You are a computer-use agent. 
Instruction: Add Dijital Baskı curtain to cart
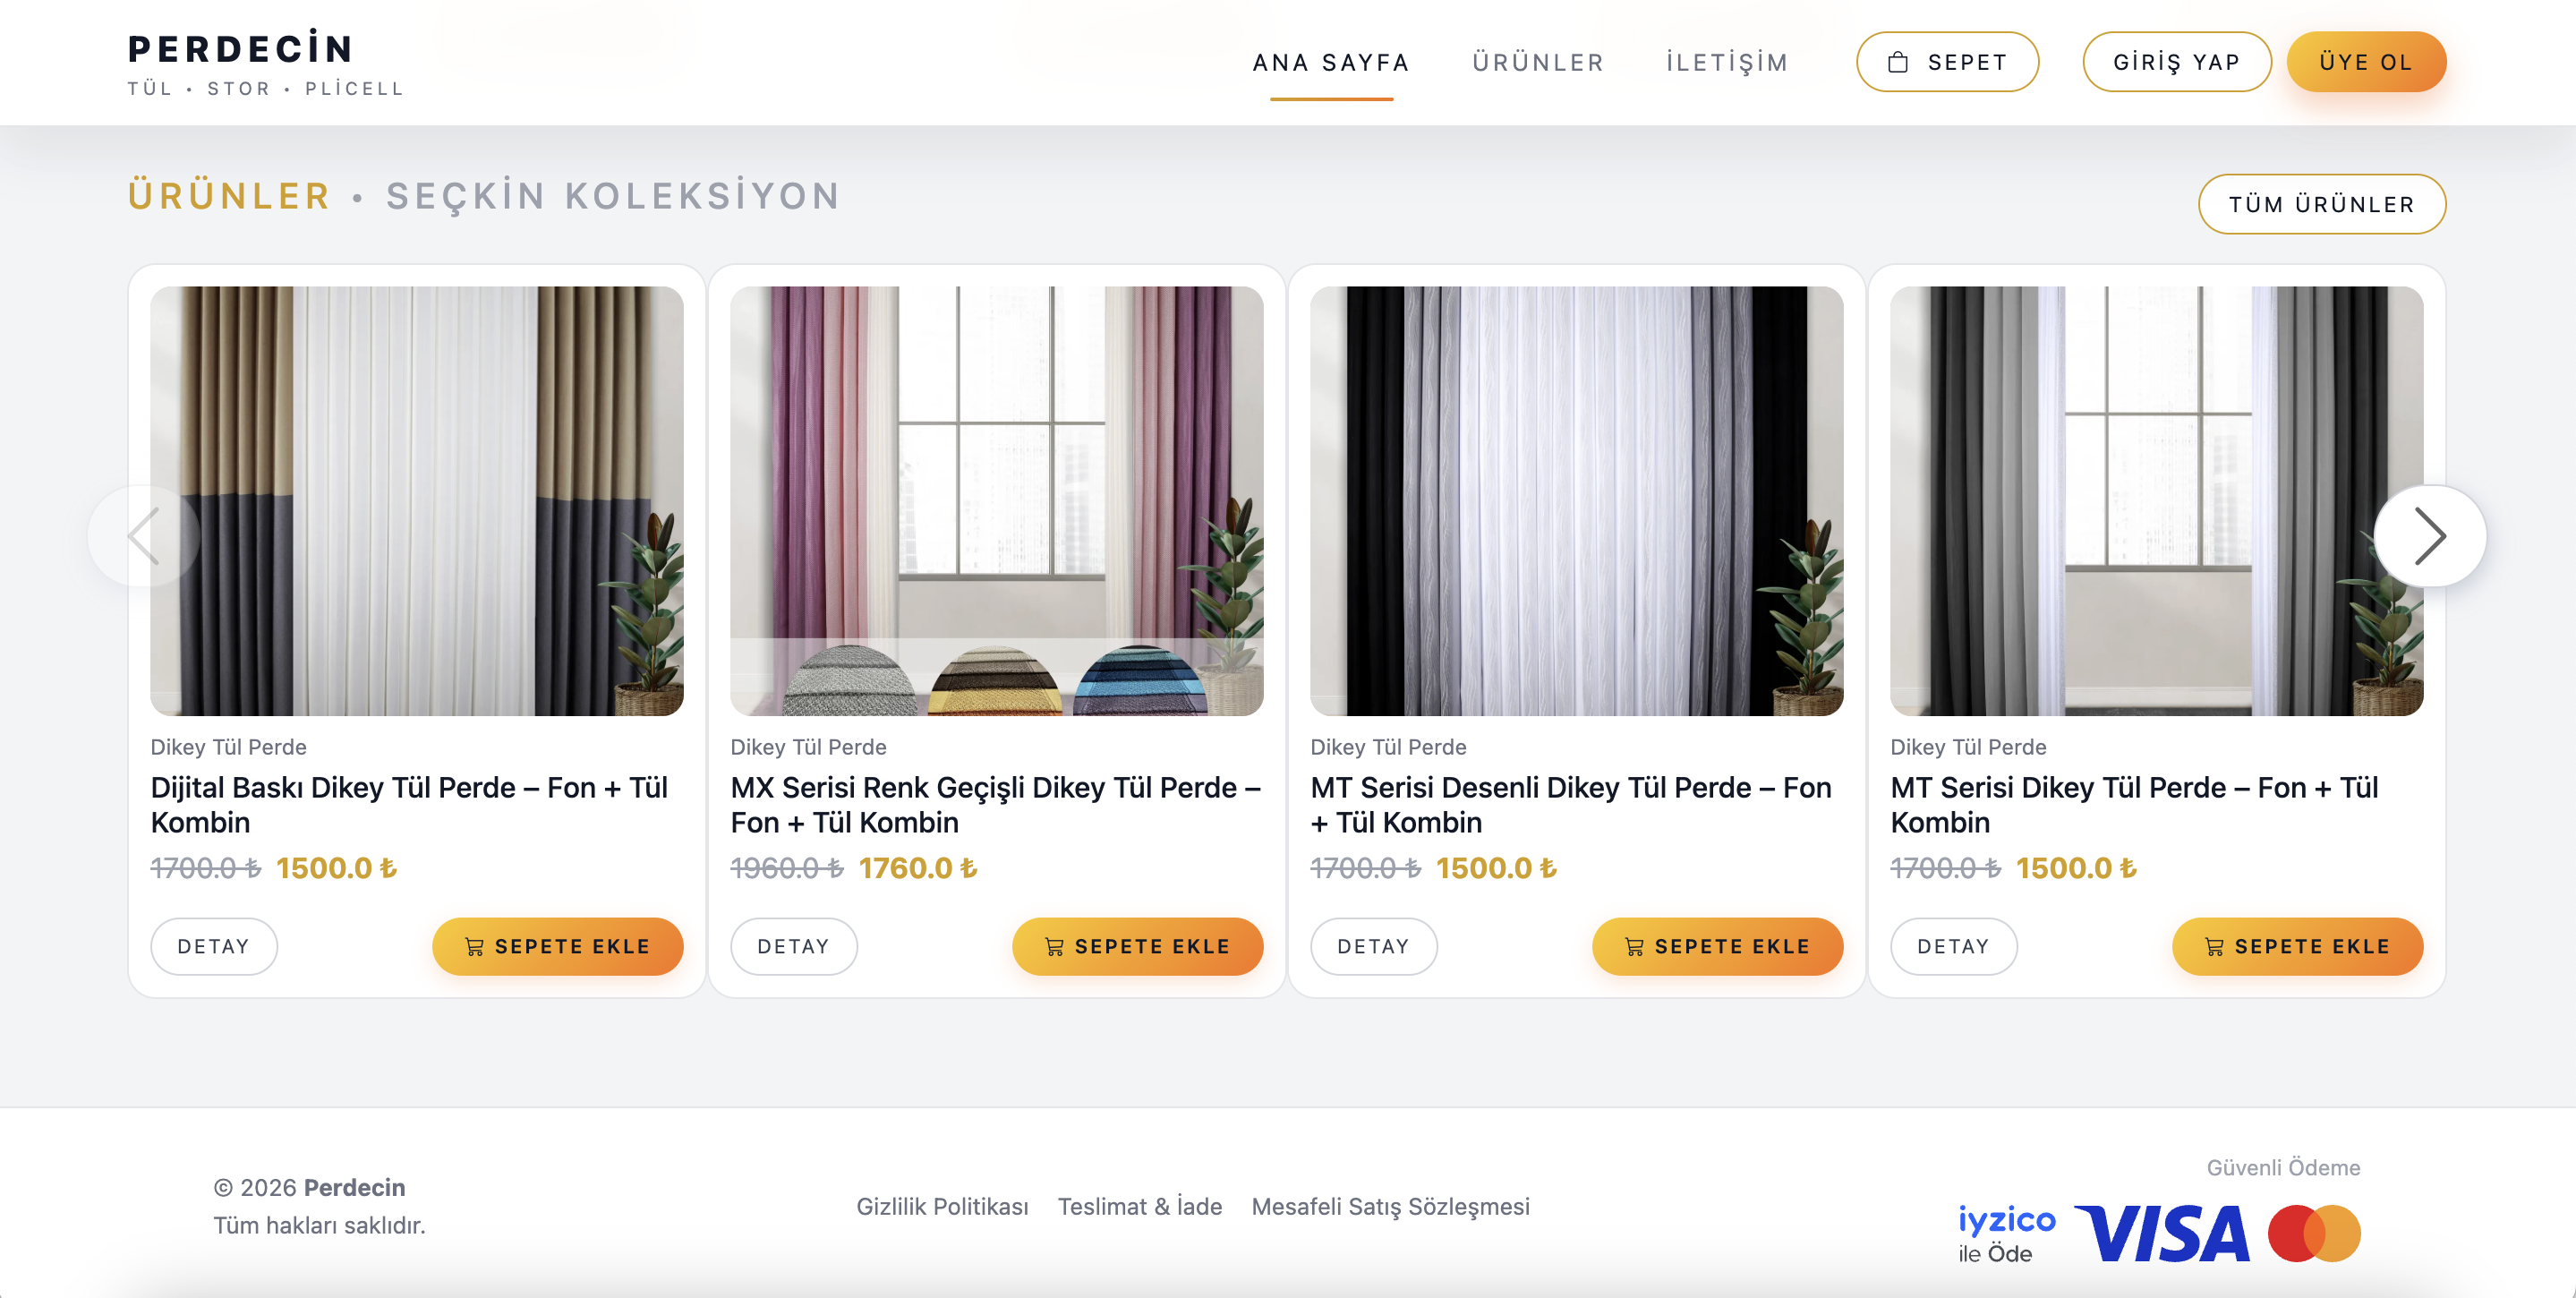pos(557,946)
